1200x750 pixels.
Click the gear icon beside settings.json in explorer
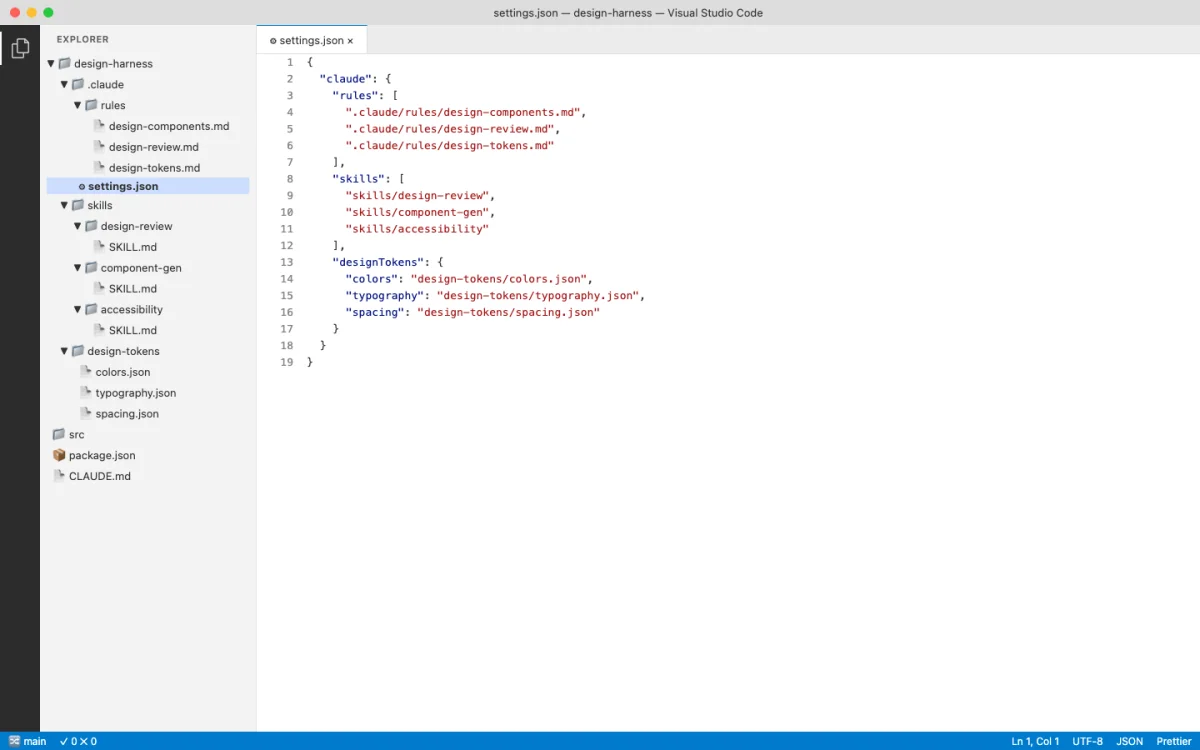[x=82, y=187]
